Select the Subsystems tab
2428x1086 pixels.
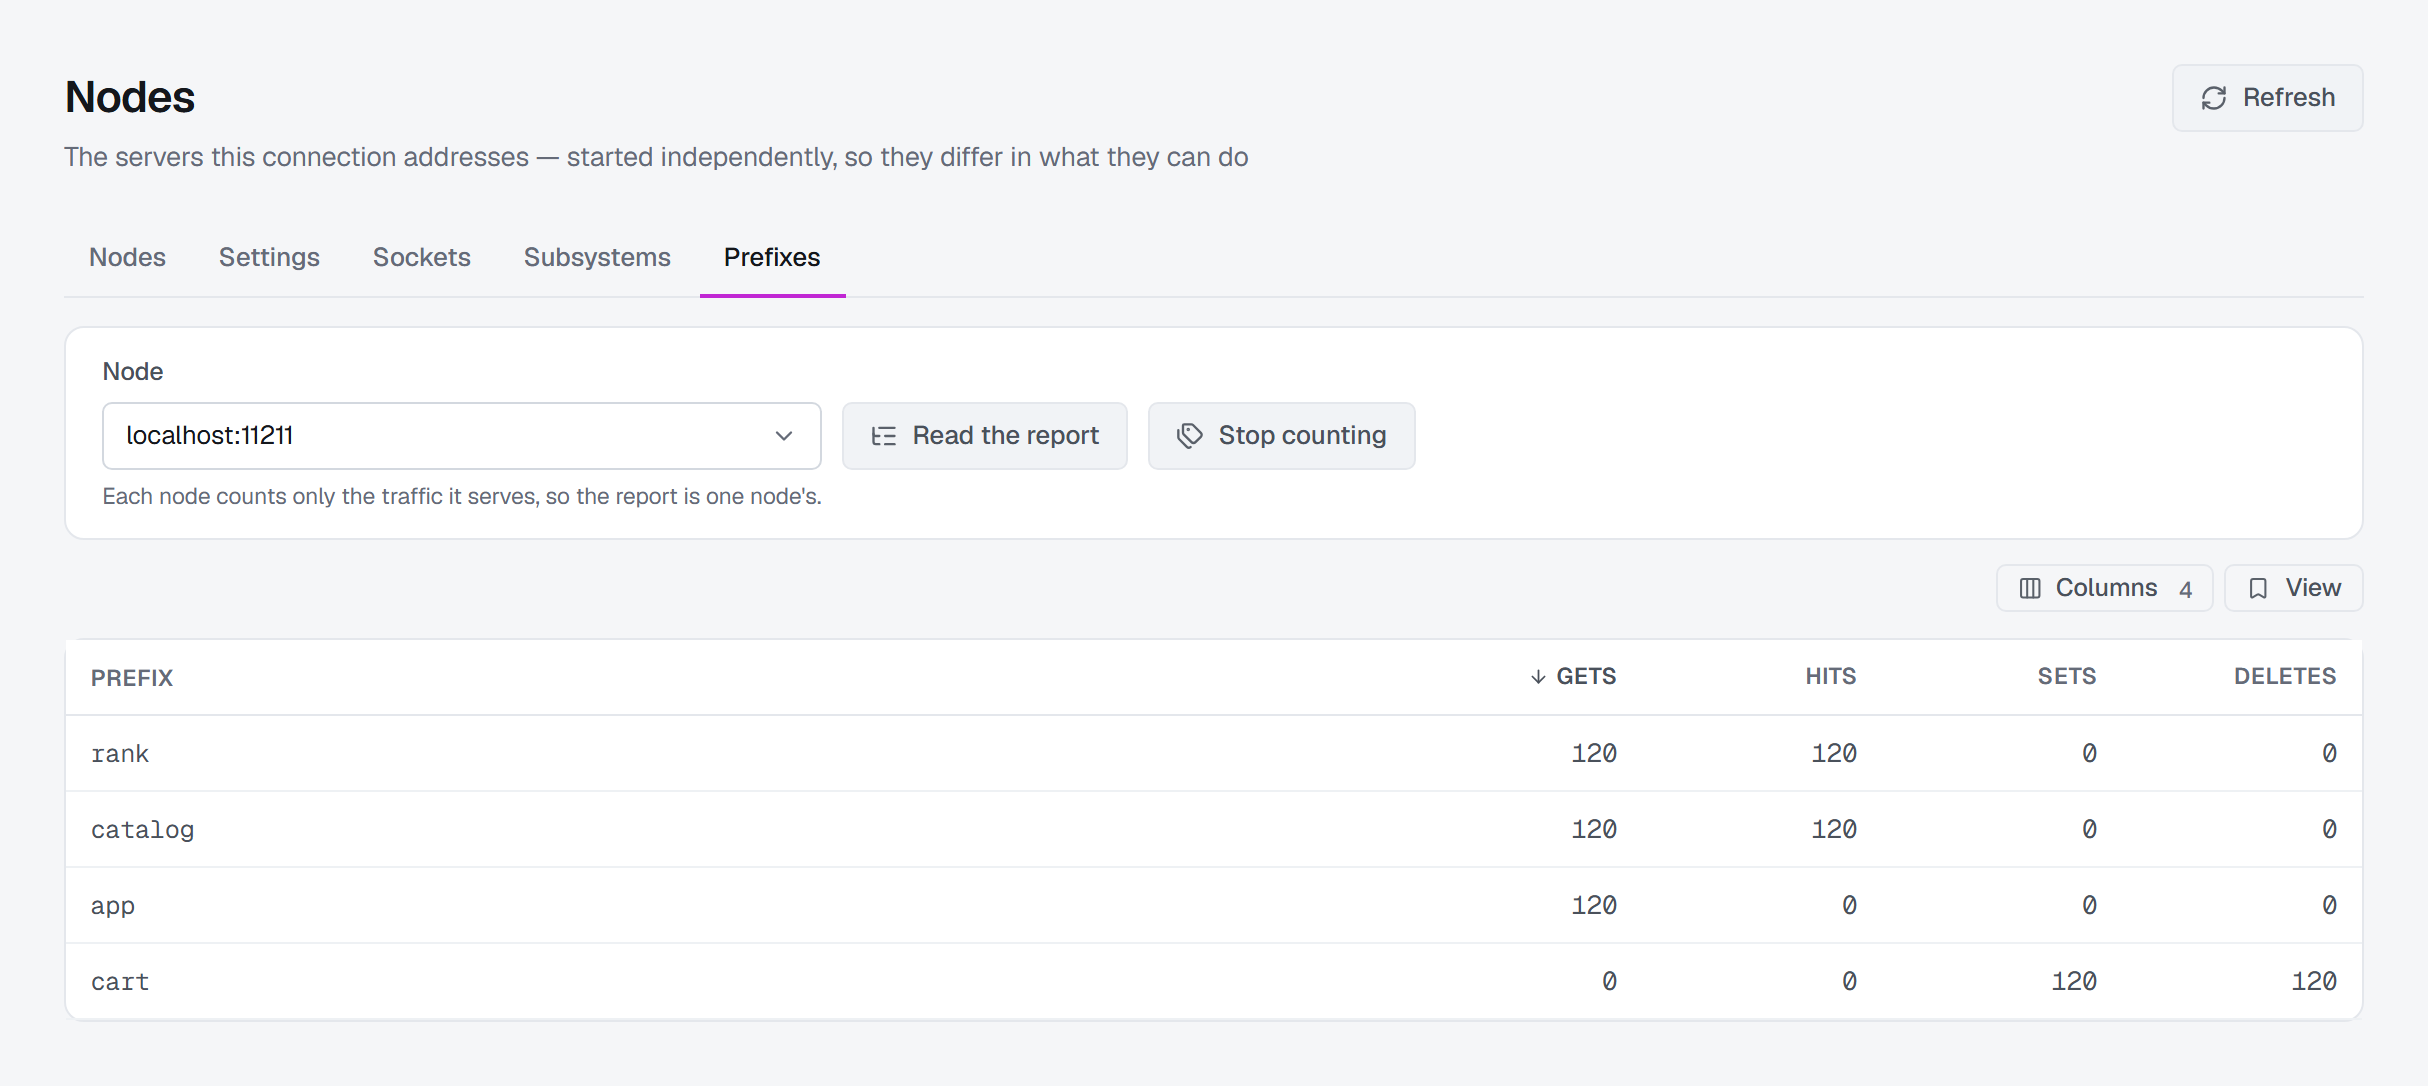(x=597, y=257)
